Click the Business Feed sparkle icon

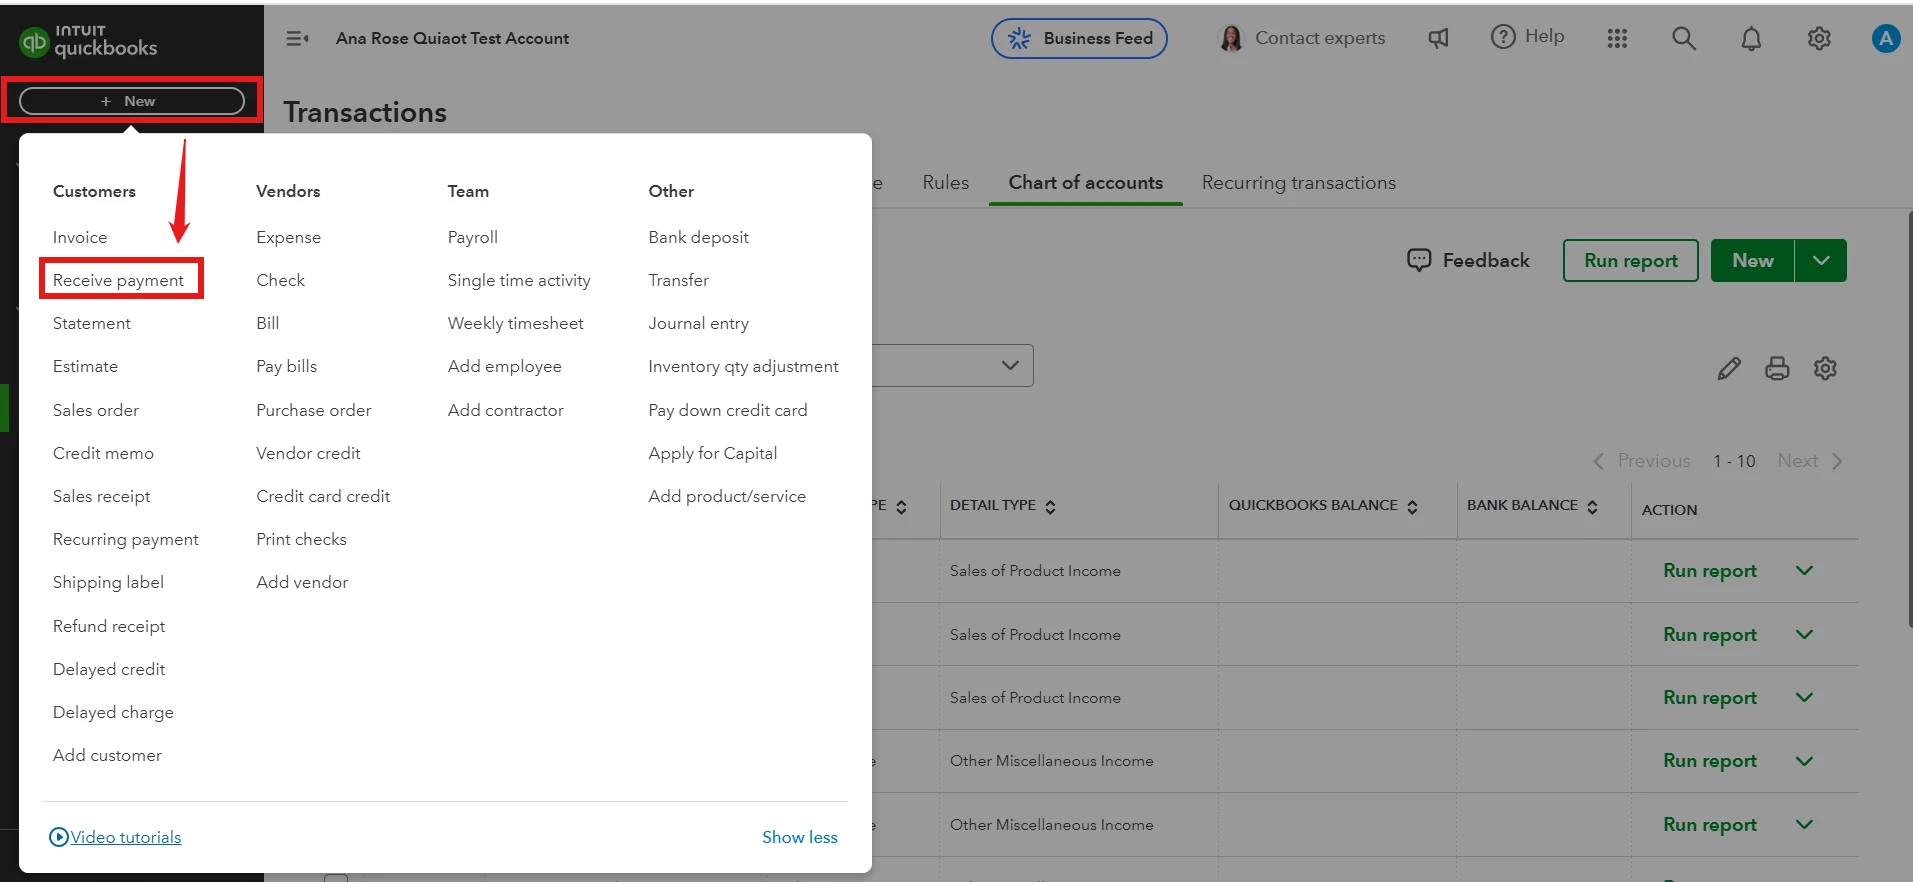point(1019,38)
